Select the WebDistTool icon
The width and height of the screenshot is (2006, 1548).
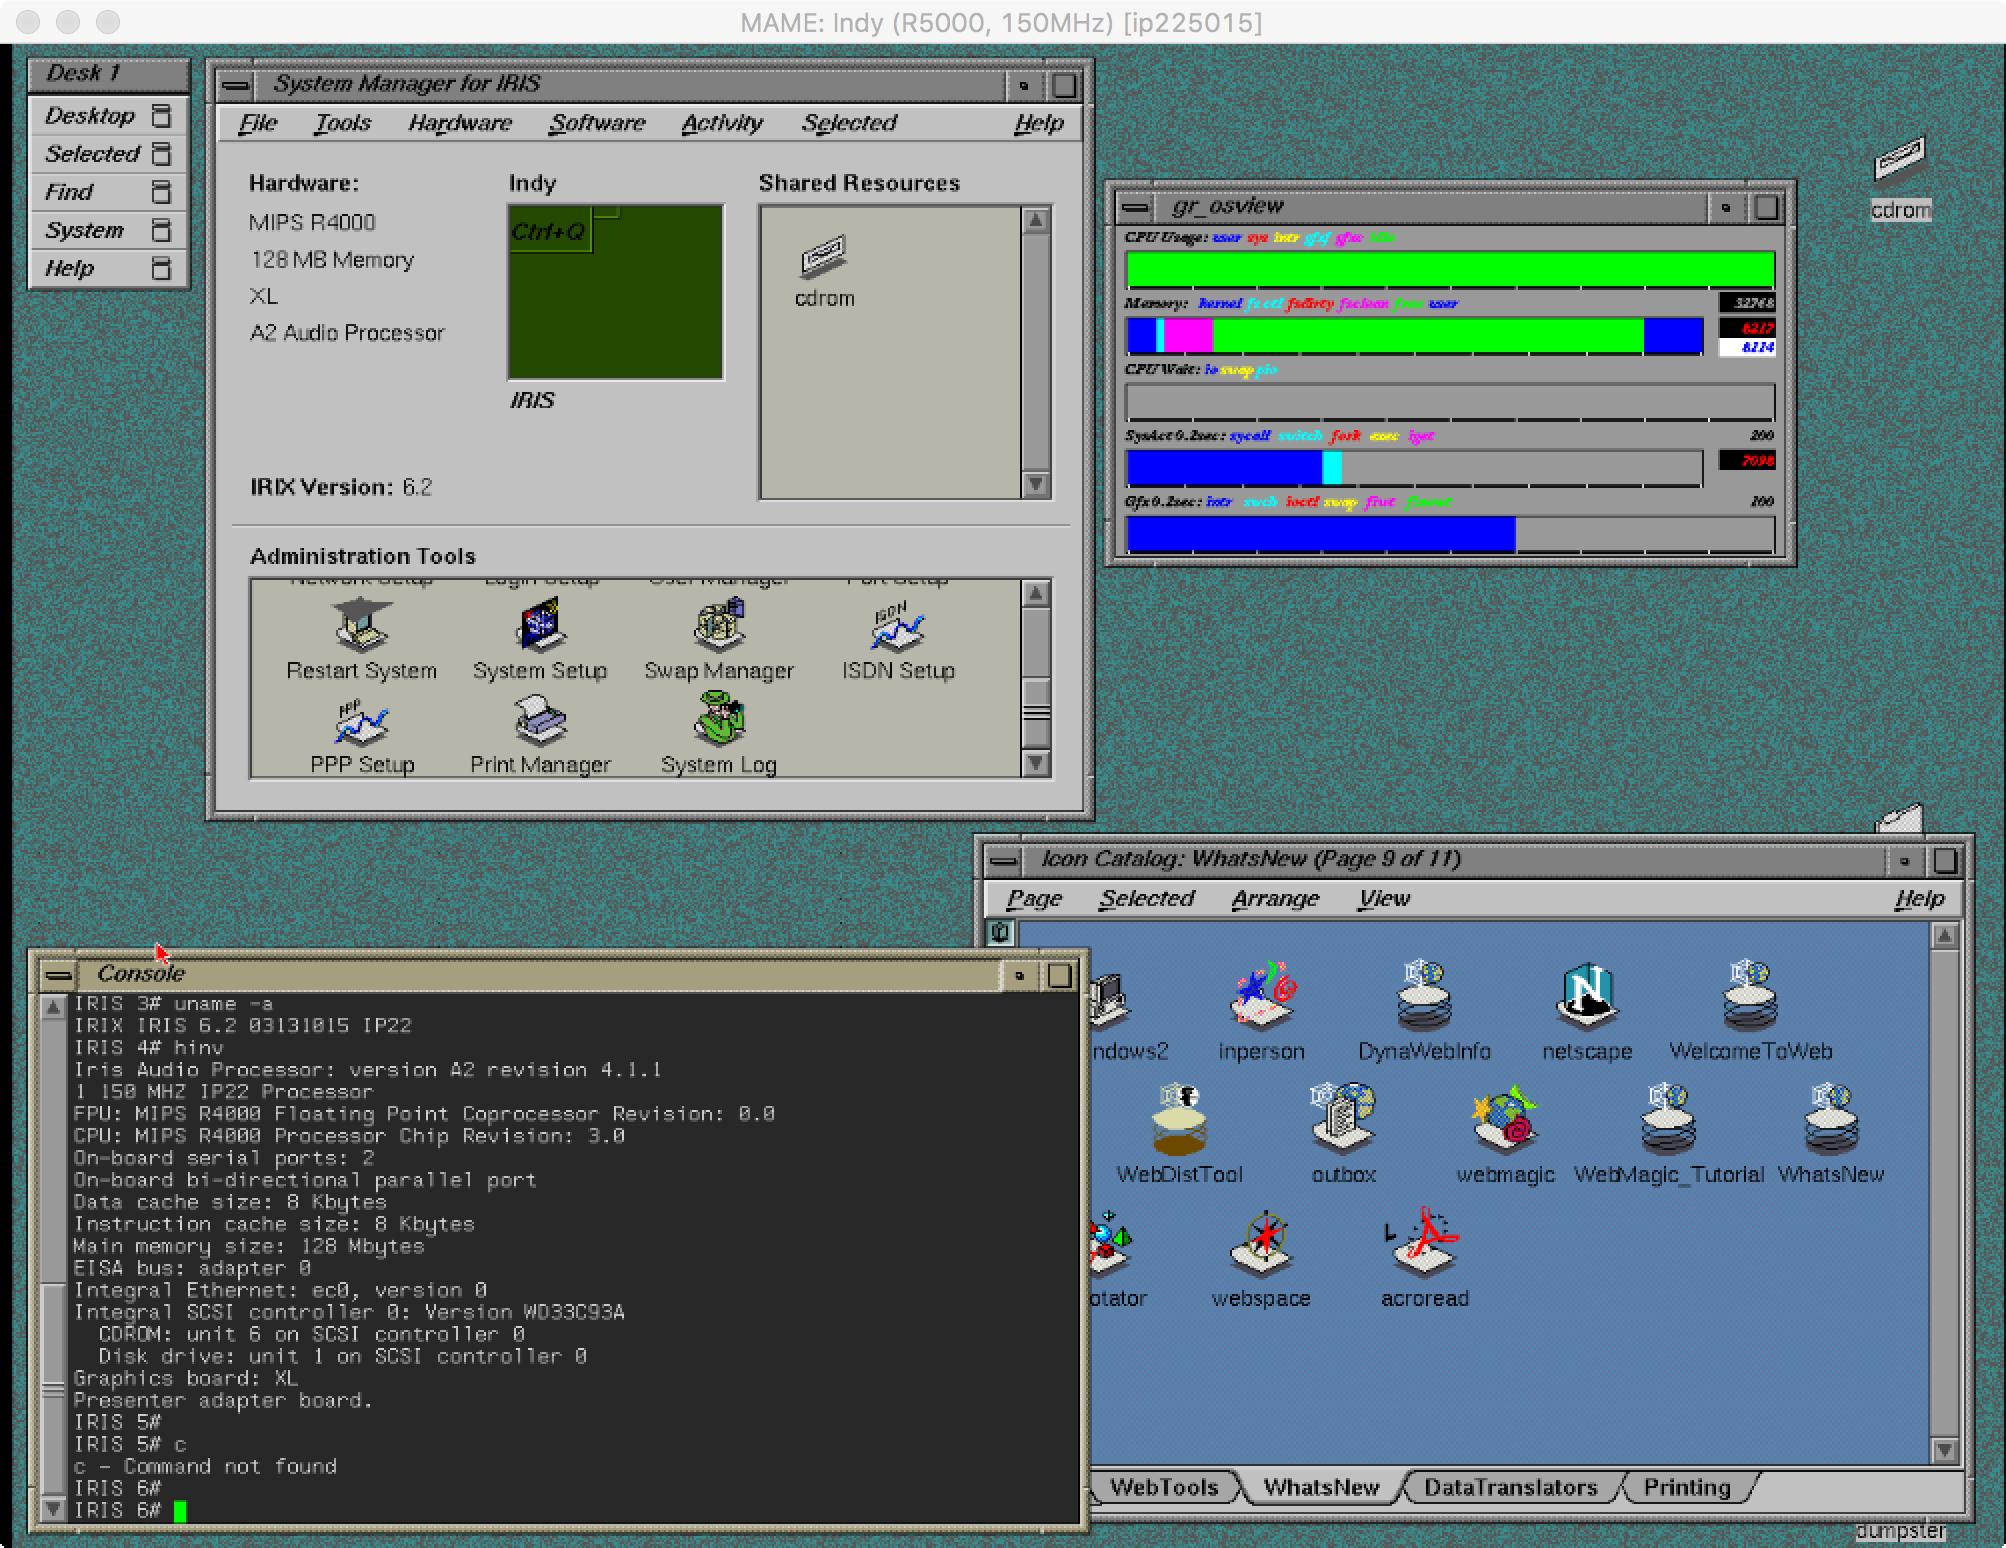coord(1179,1119)
